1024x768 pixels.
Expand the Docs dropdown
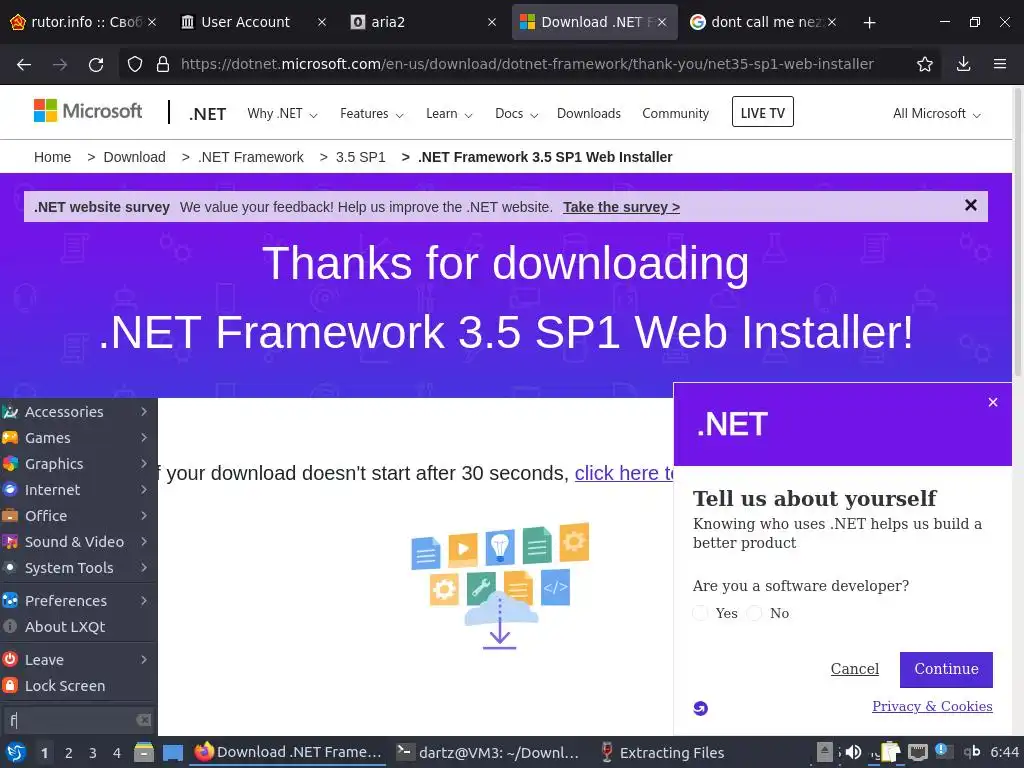pos(516,114)
